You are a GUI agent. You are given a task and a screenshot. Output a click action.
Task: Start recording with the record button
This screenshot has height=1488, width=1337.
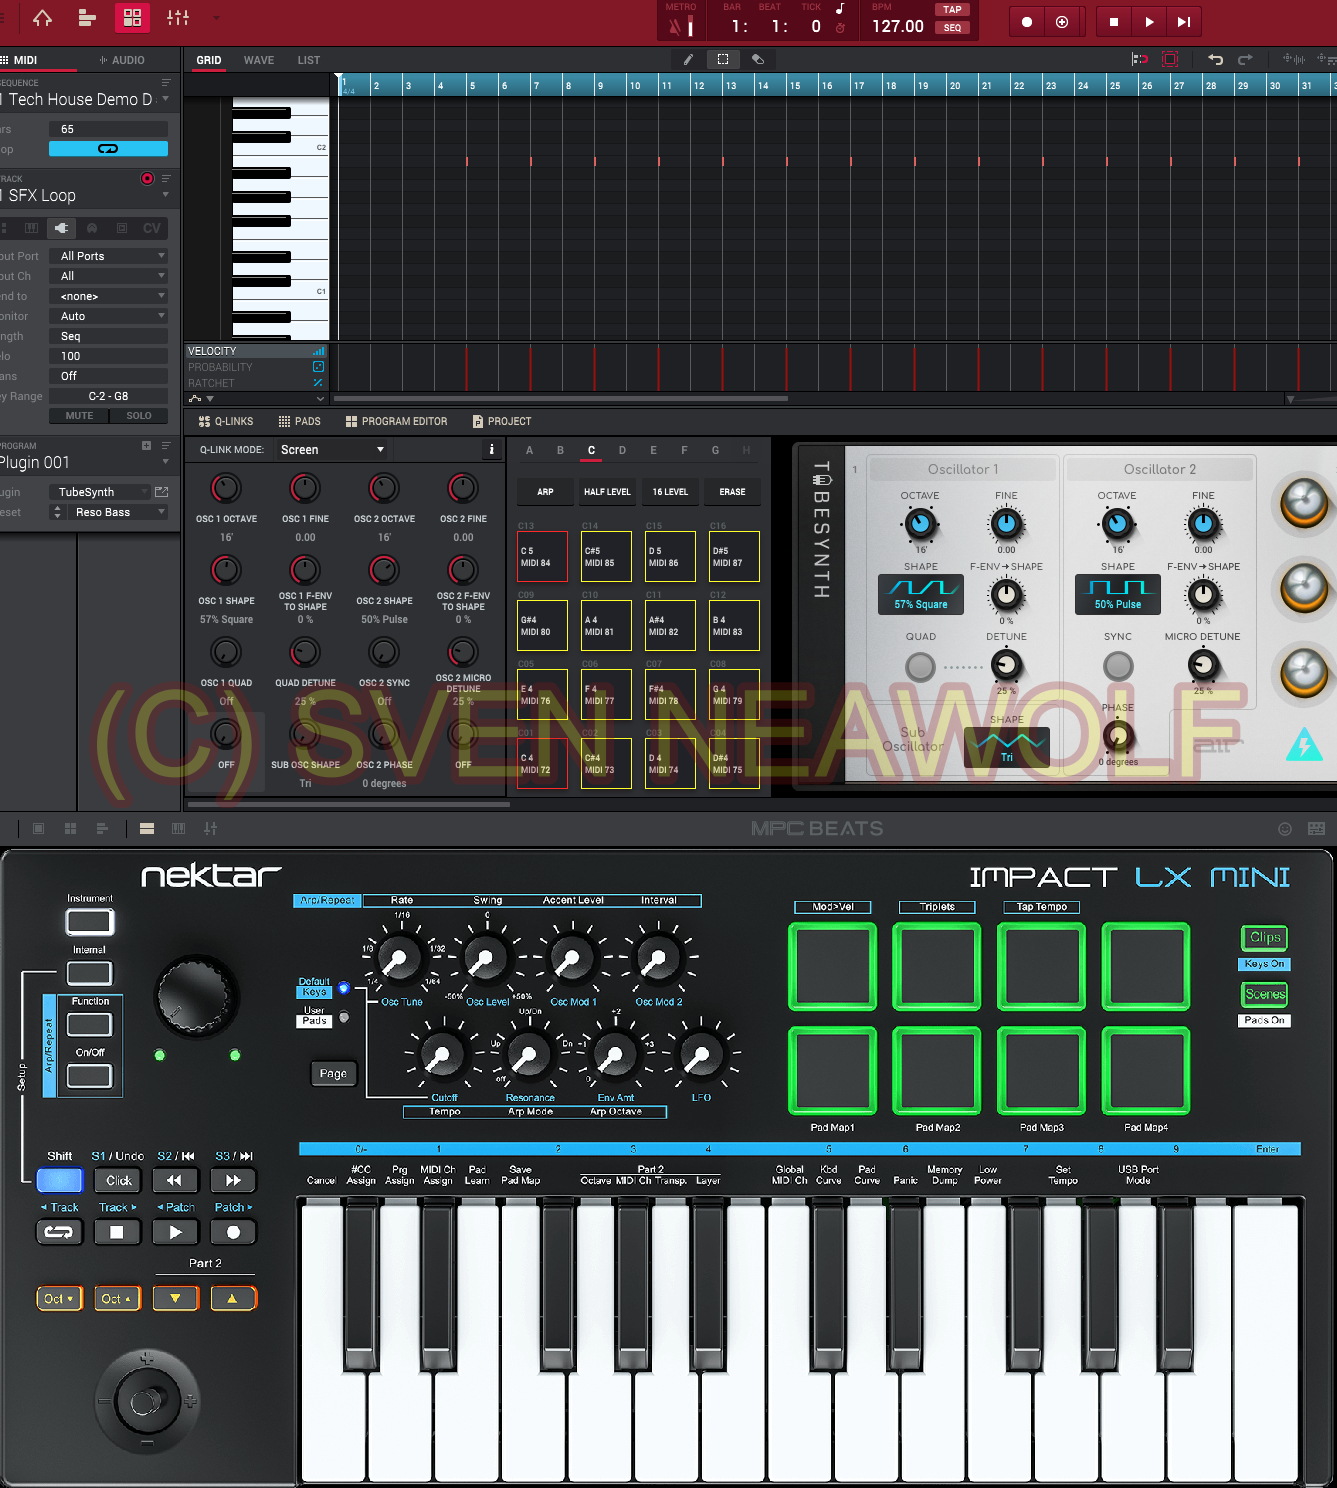point(1027,22)
